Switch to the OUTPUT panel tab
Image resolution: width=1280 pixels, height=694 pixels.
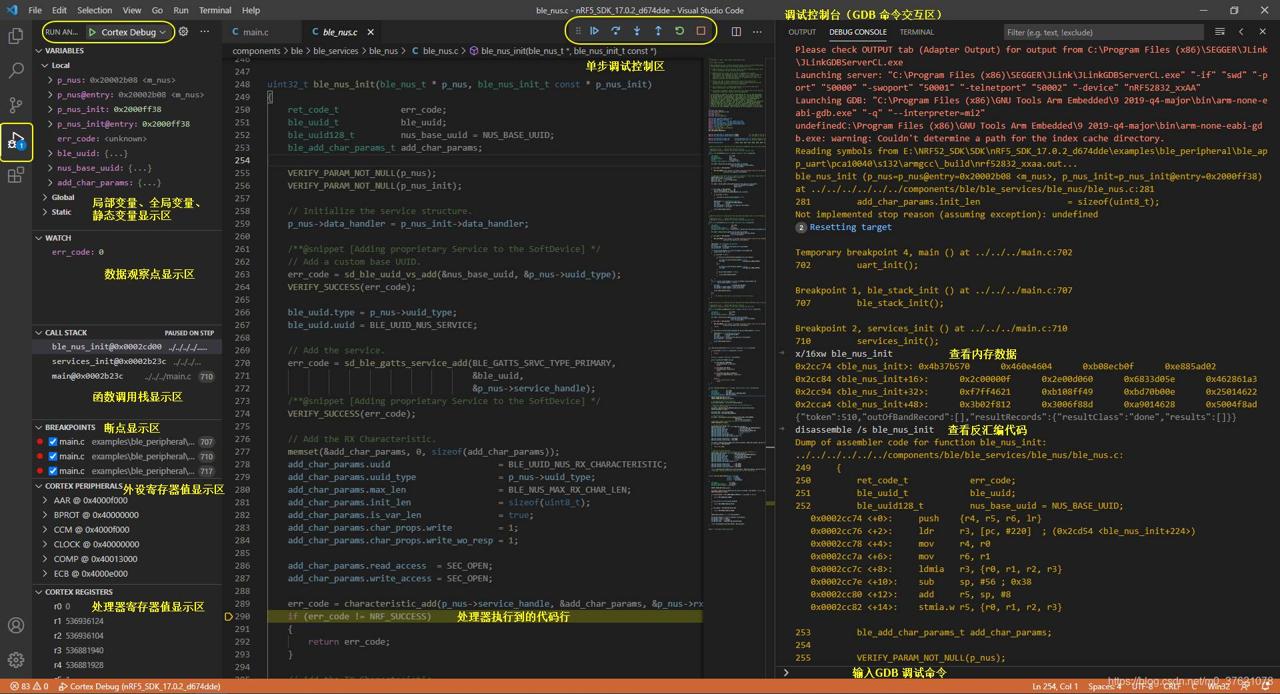[802, 32]
